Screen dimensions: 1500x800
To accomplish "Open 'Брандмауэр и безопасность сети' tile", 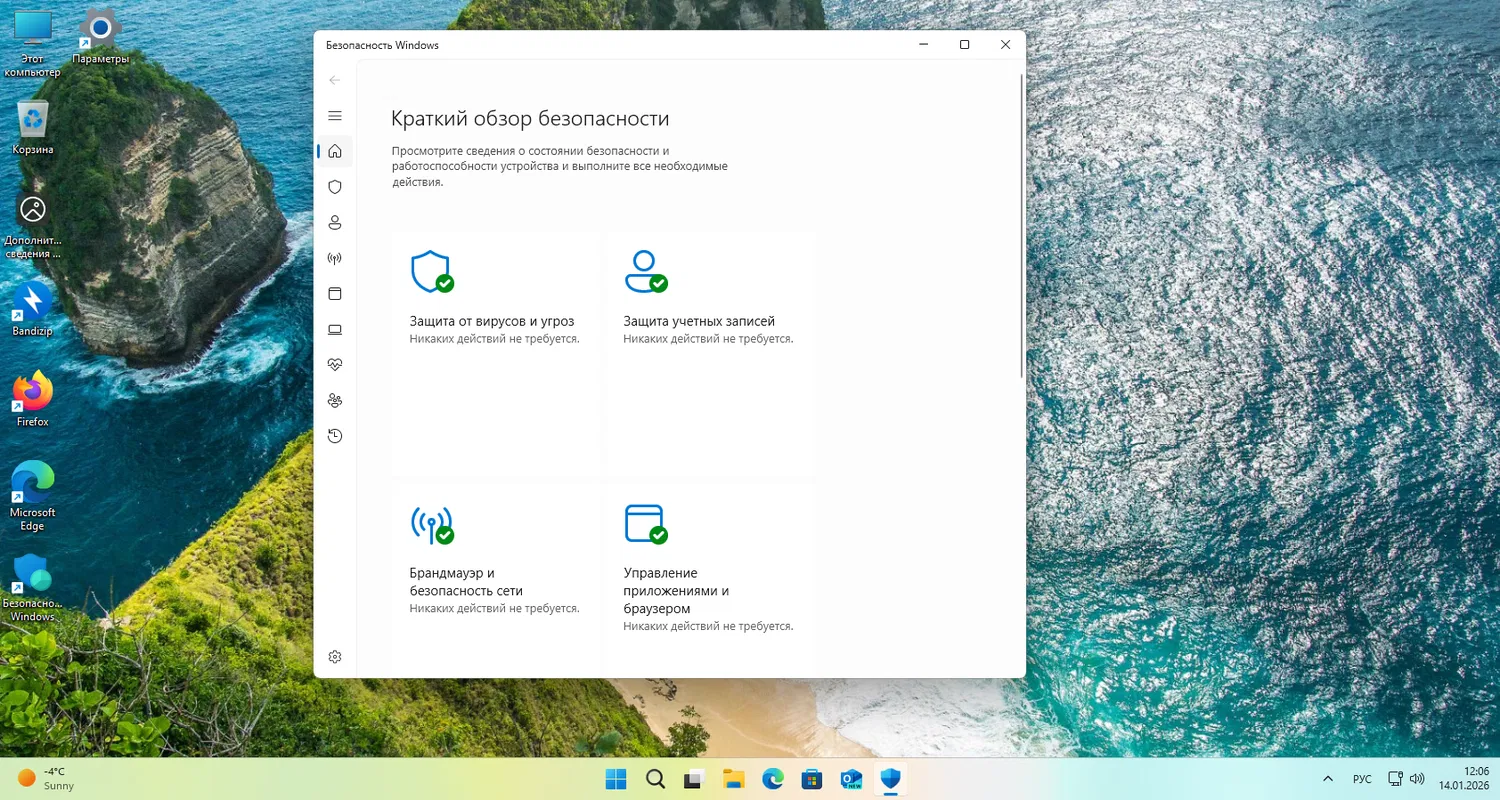I will (466, 581).
